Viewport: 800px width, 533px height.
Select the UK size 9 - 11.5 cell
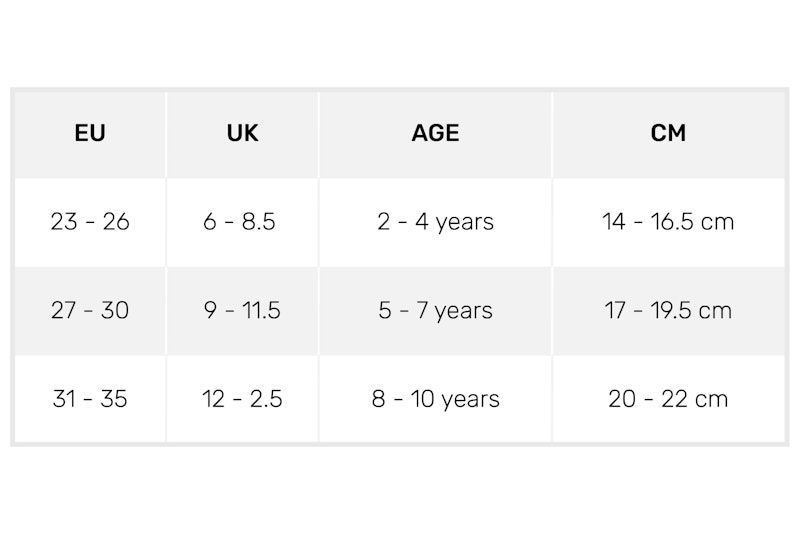point(242,311)
